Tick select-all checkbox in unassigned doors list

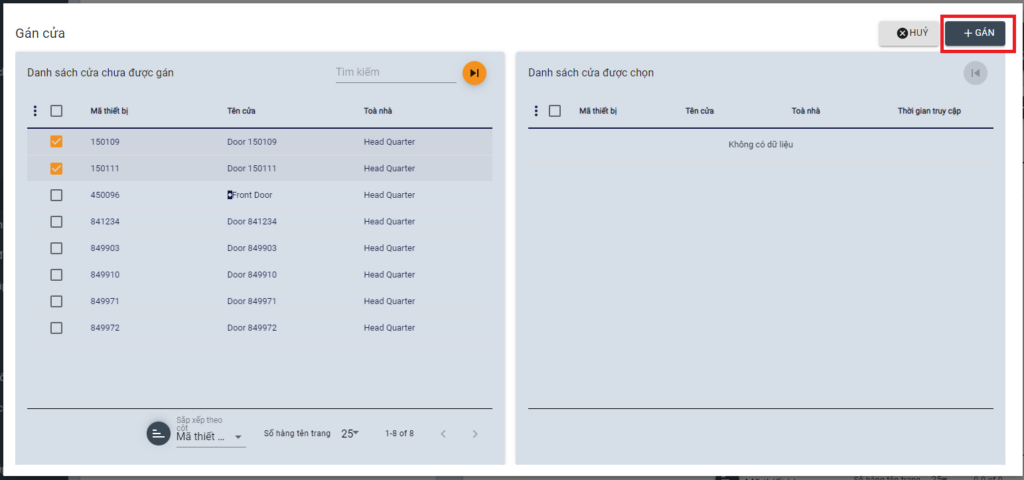(x=56, y=111)
